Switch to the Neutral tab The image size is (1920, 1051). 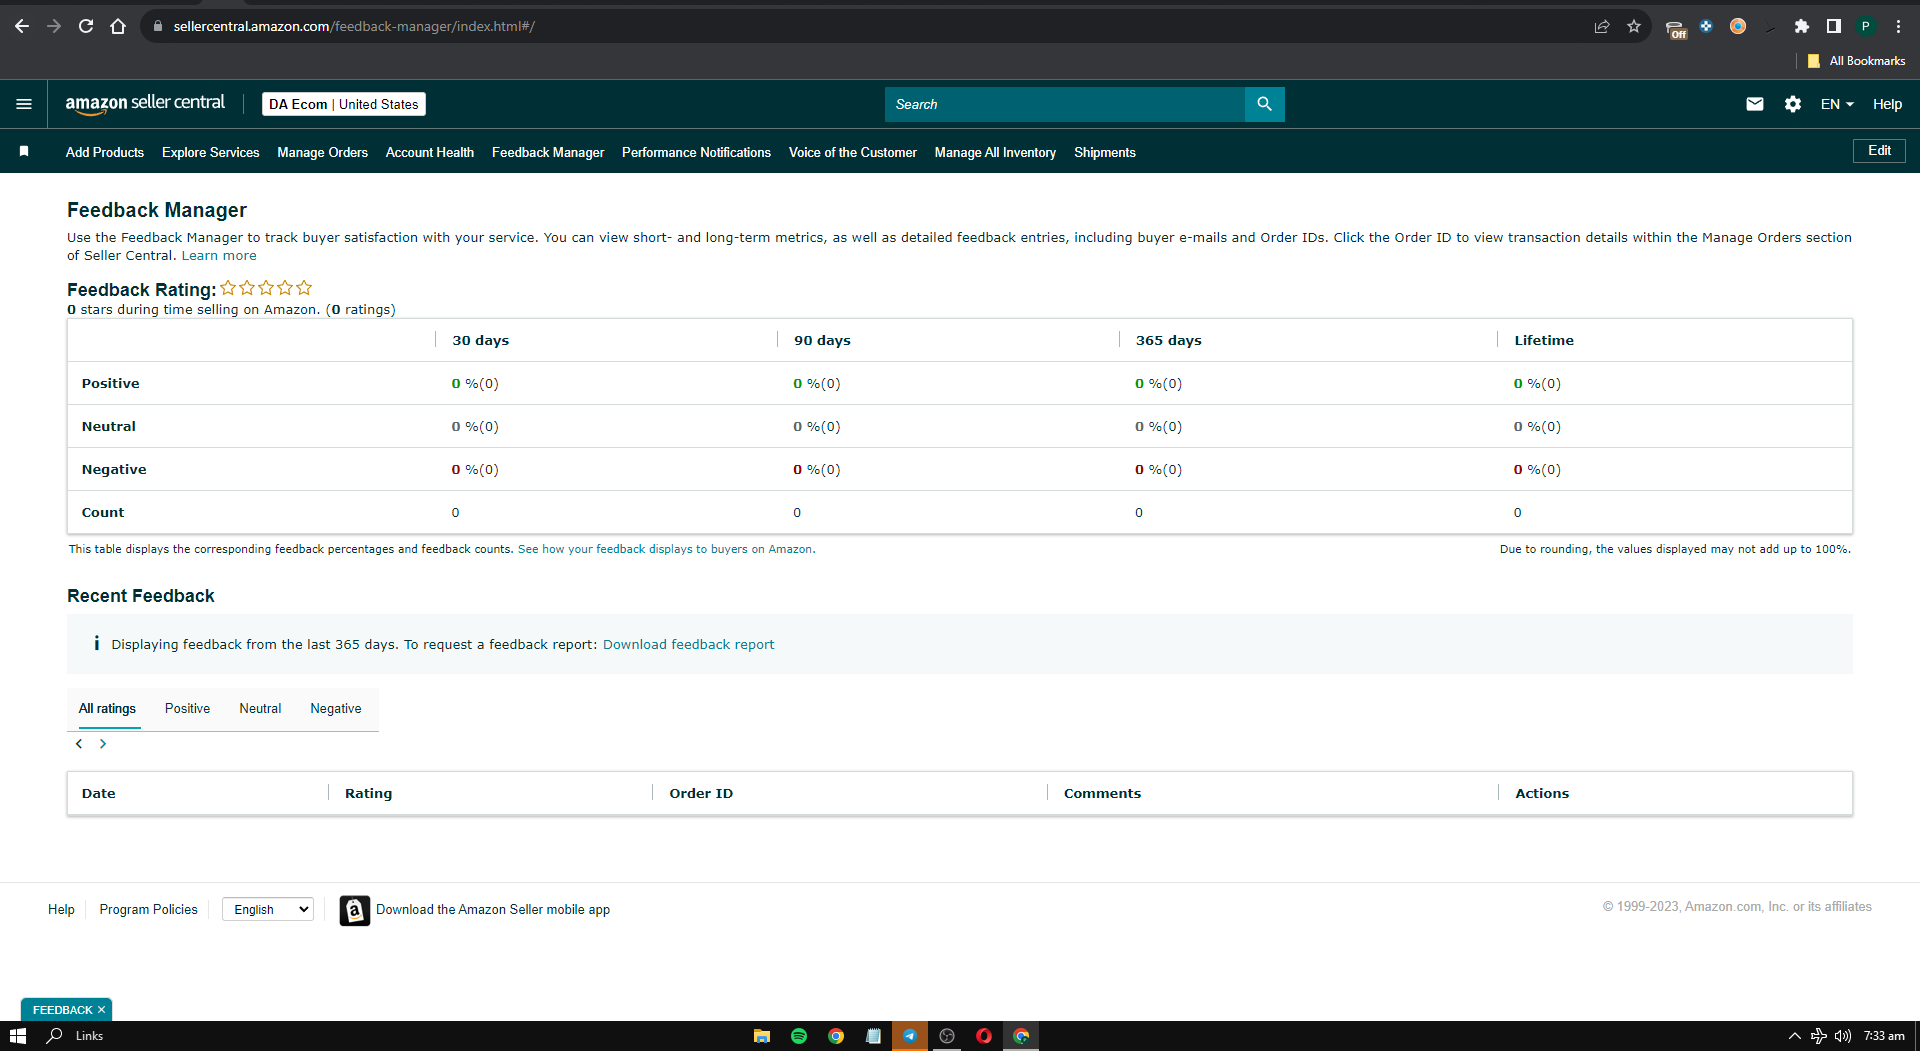260,709
